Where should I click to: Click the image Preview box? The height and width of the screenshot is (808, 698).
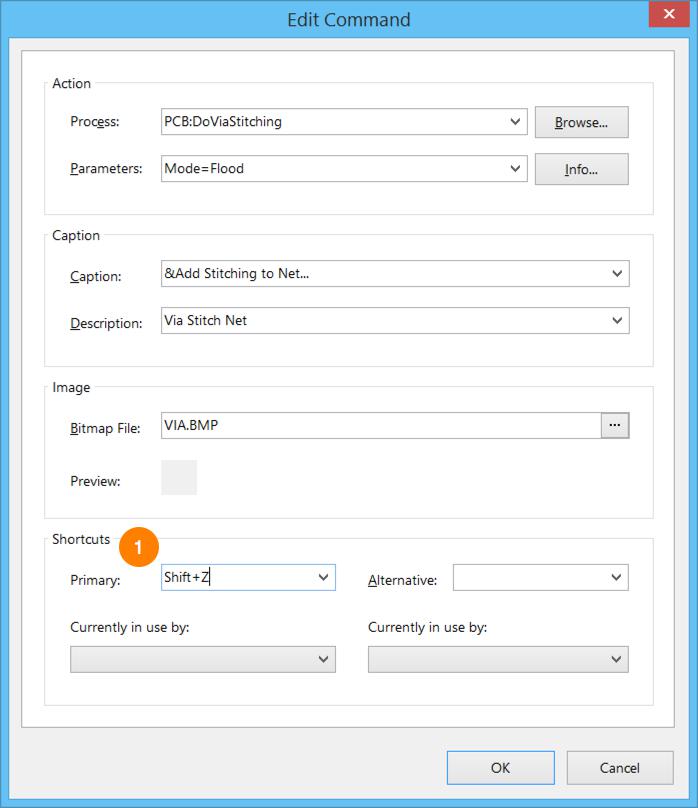point(179,478)
